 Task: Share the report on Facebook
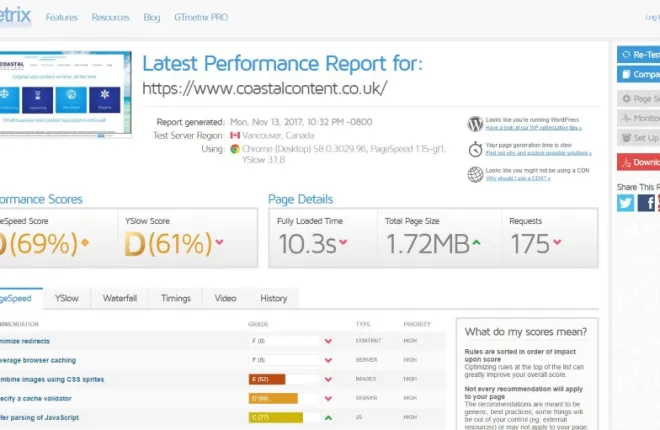646,203
